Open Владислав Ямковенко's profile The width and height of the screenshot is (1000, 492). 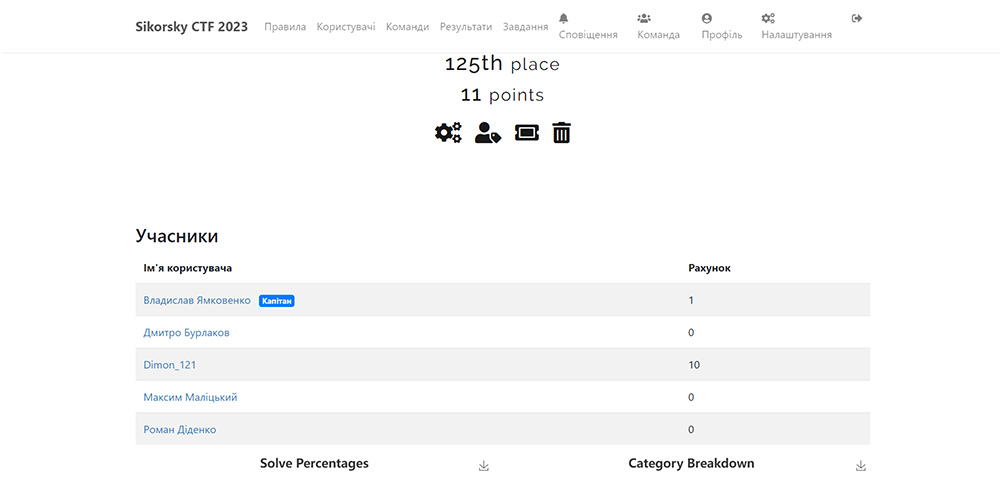[x=197, y=300]
